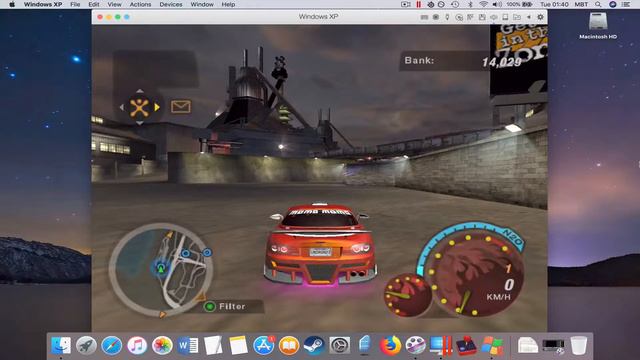Screen dimensions: 640x360
Task: Launch Microsoft Word from the dock
Action: 188,345
